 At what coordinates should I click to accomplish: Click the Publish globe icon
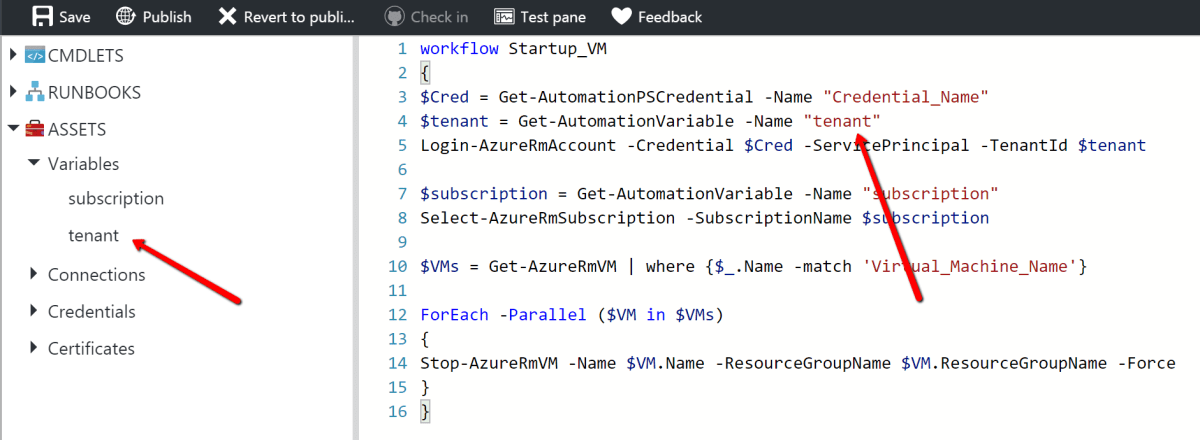click(x=125, y=16)
